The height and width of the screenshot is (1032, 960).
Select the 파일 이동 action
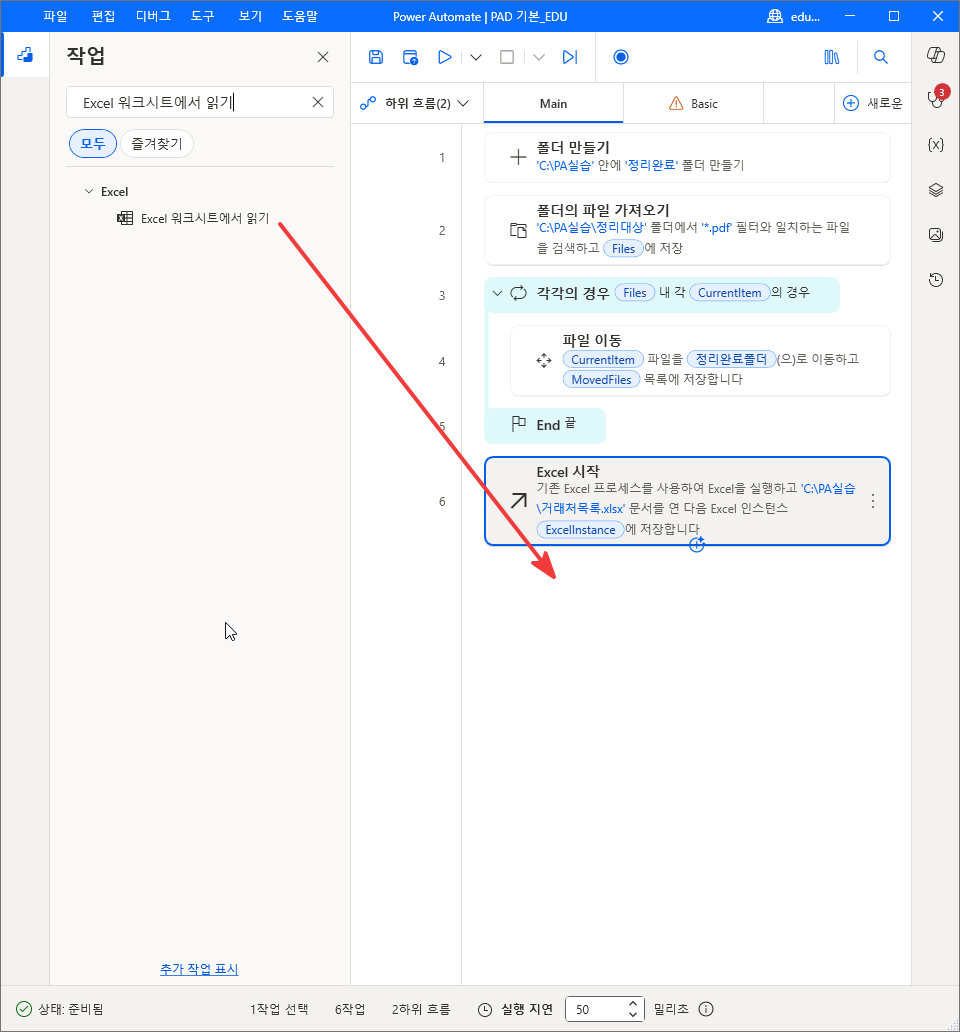click(x=700, y=361)
